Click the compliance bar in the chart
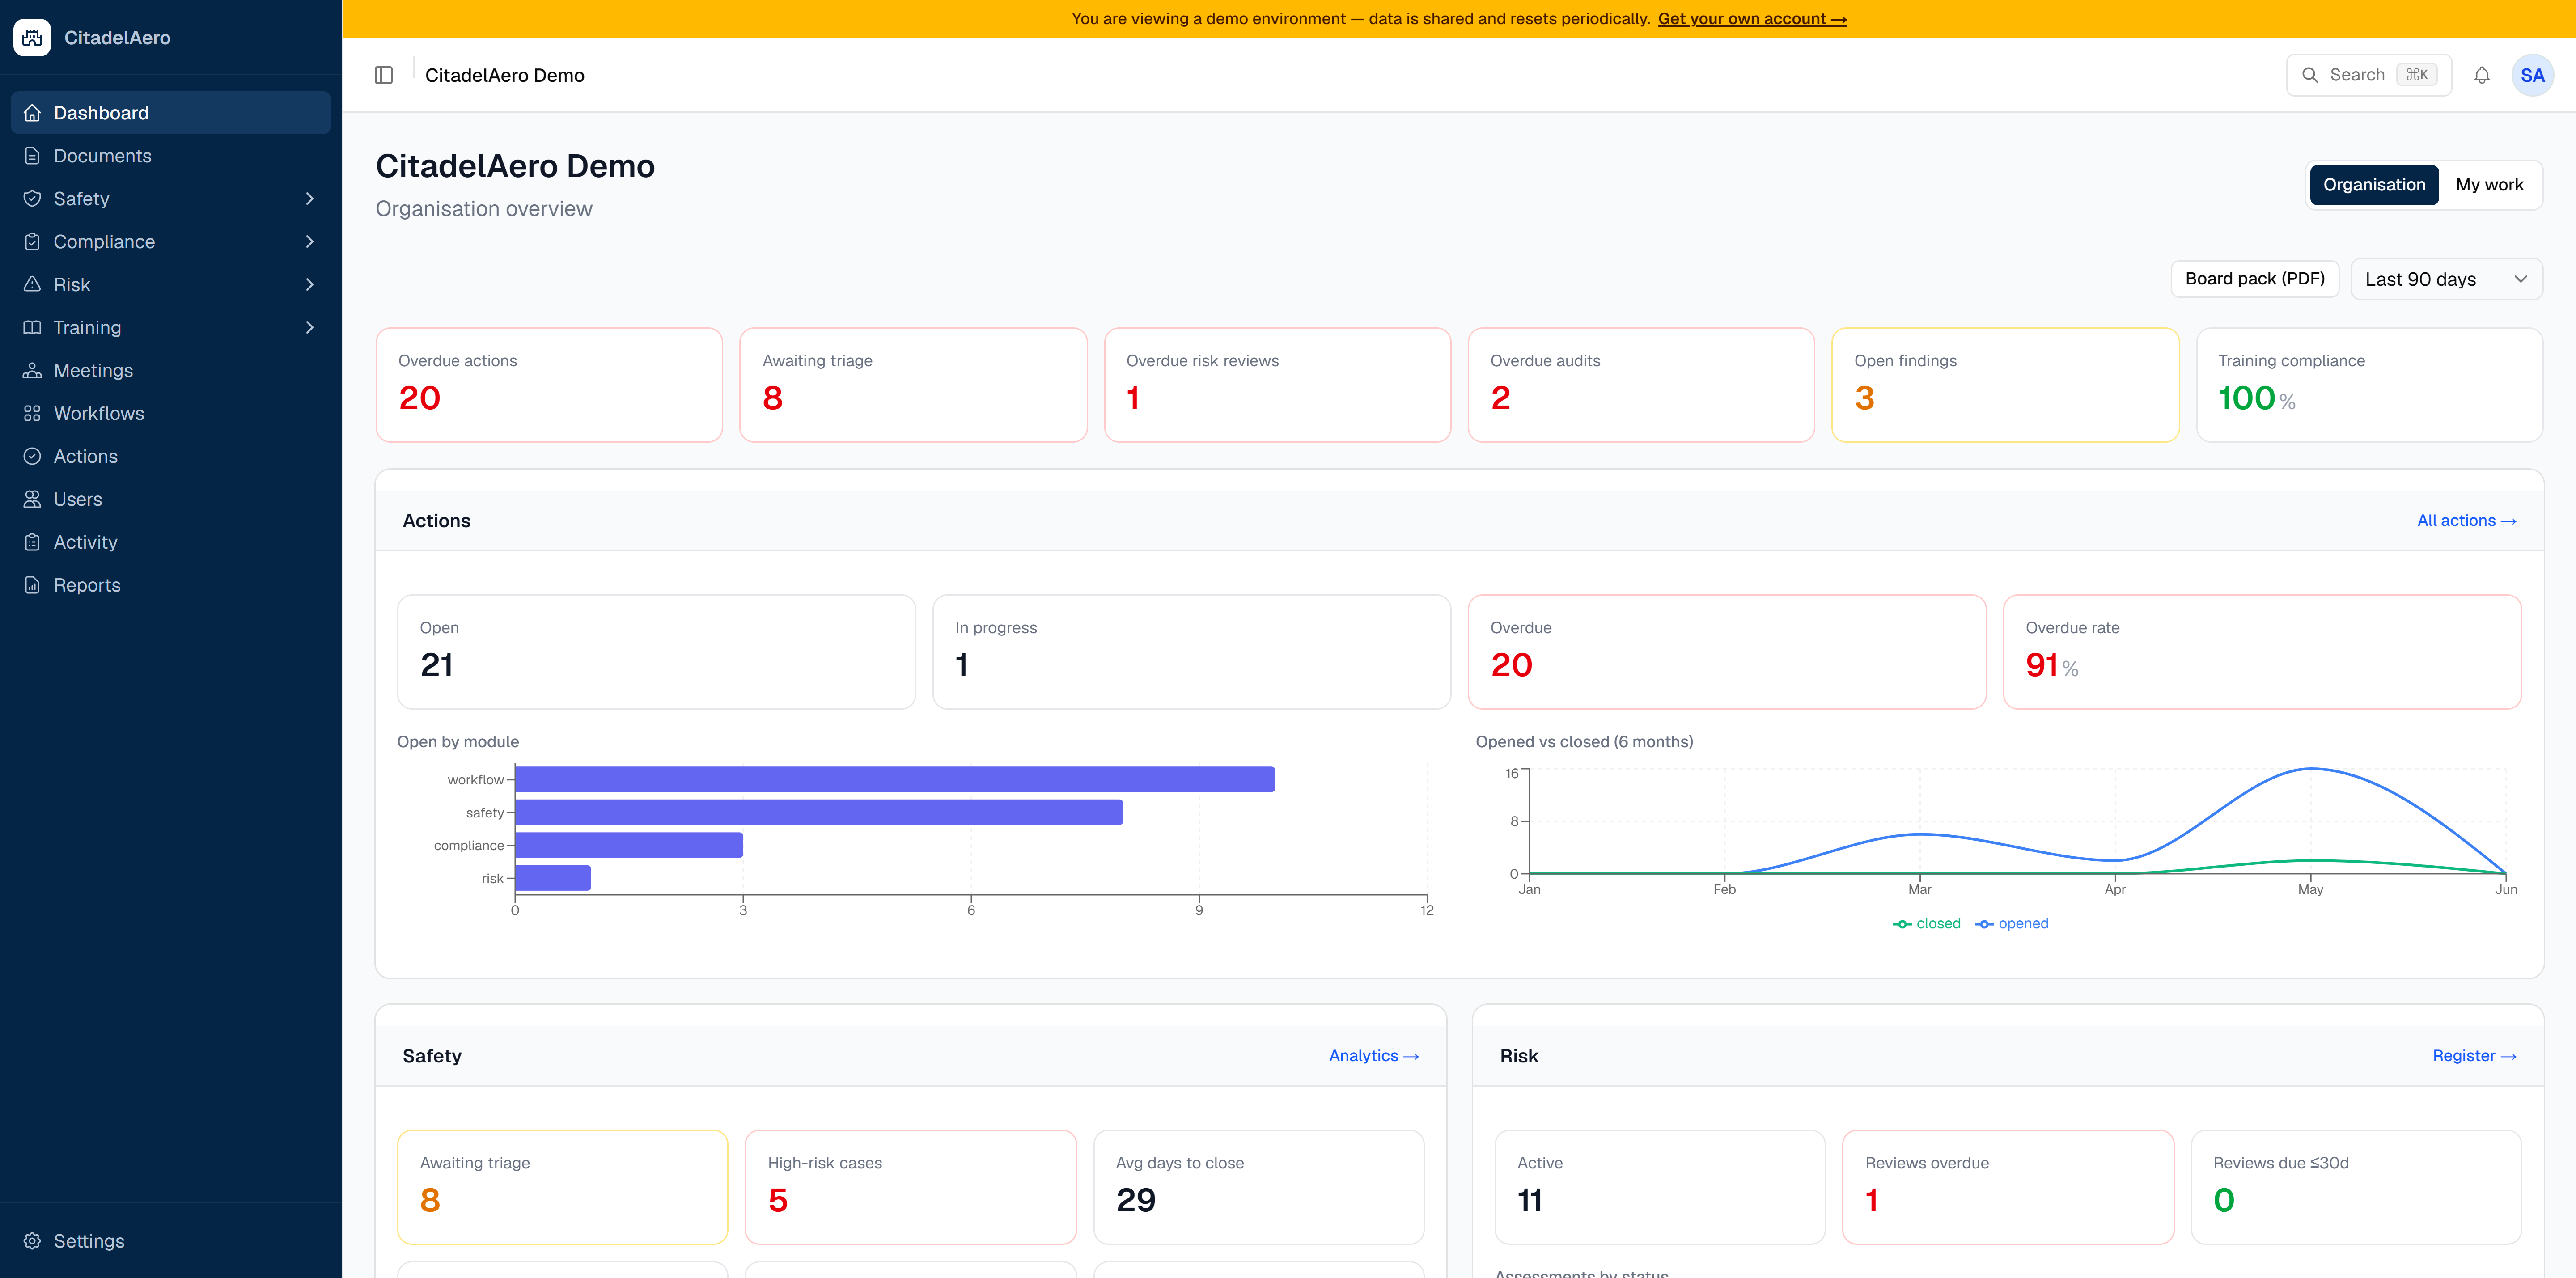Screen dimensions: 2576x1278 coord(629,845)
